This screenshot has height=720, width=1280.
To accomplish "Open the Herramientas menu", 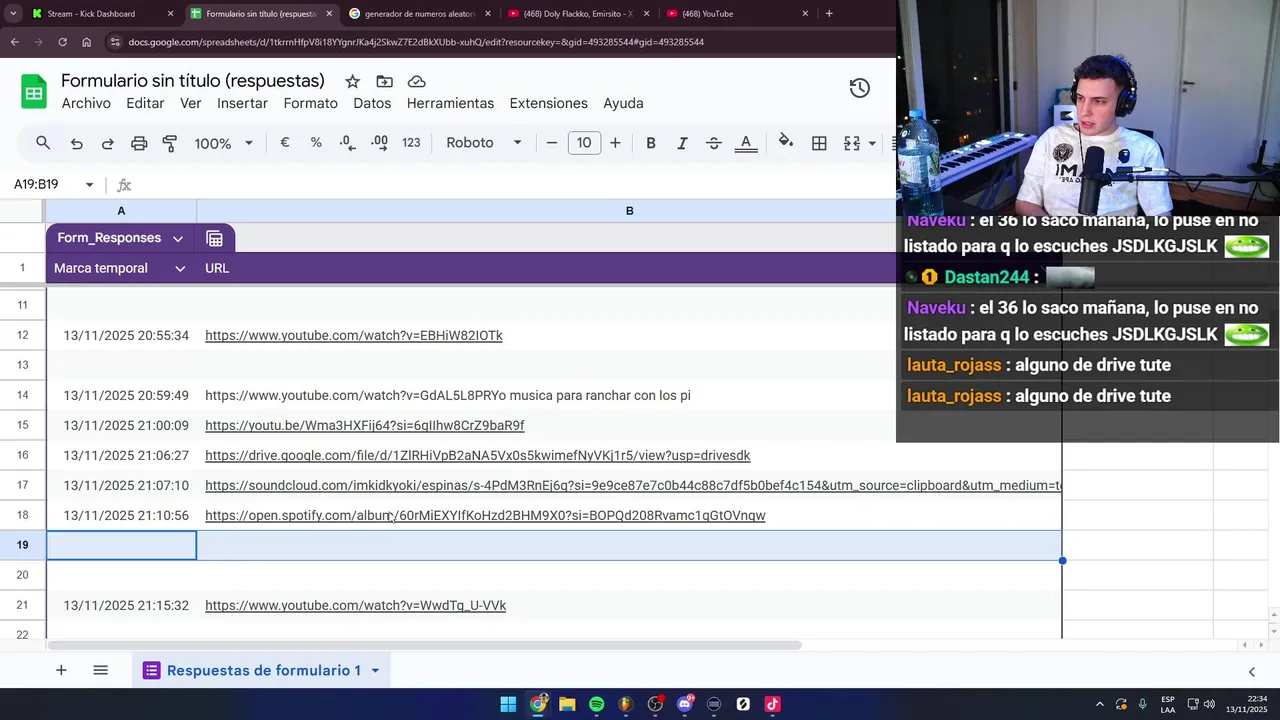I will click(450, 103).
